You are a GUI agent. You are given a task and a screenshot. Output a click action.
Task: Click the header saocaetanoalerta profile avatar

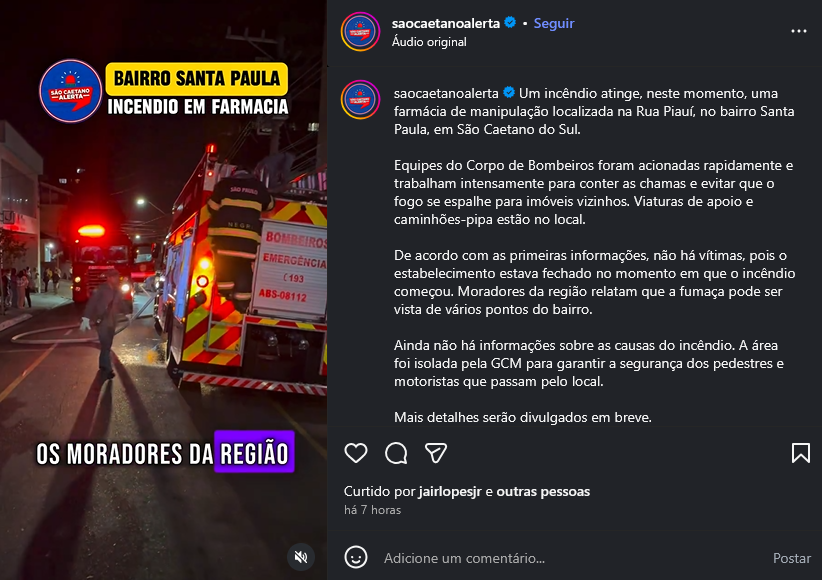point(361,31)
